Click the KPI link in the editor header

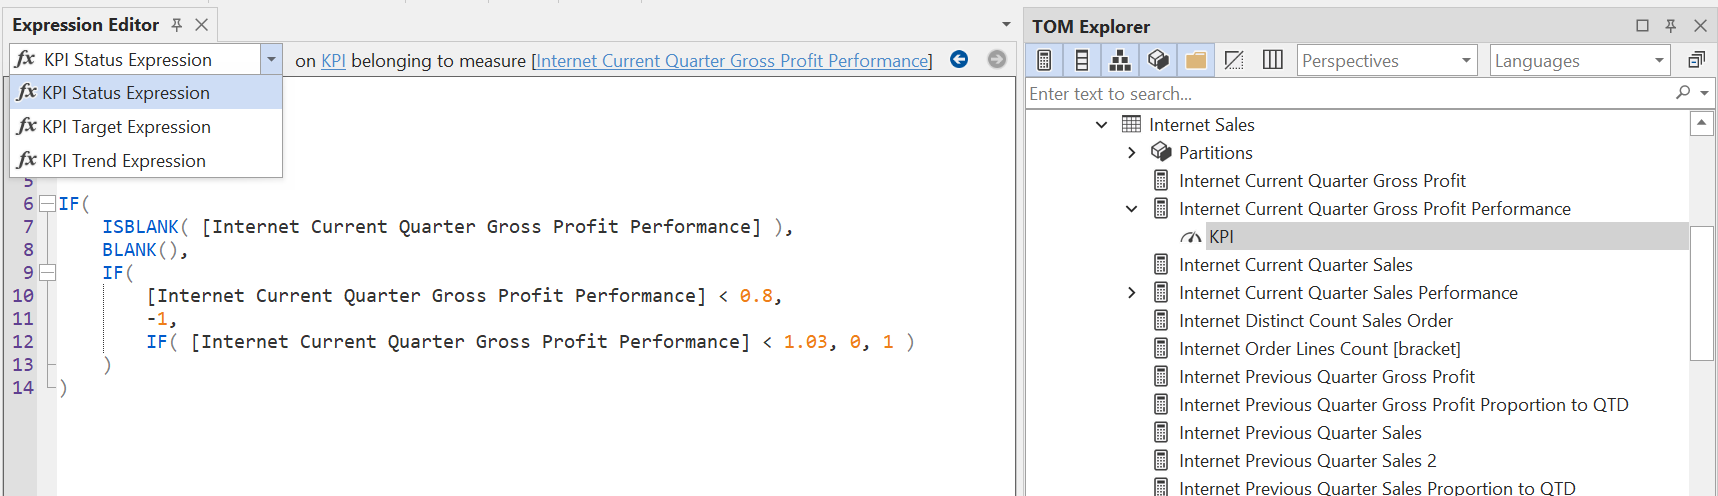(333, 61)
